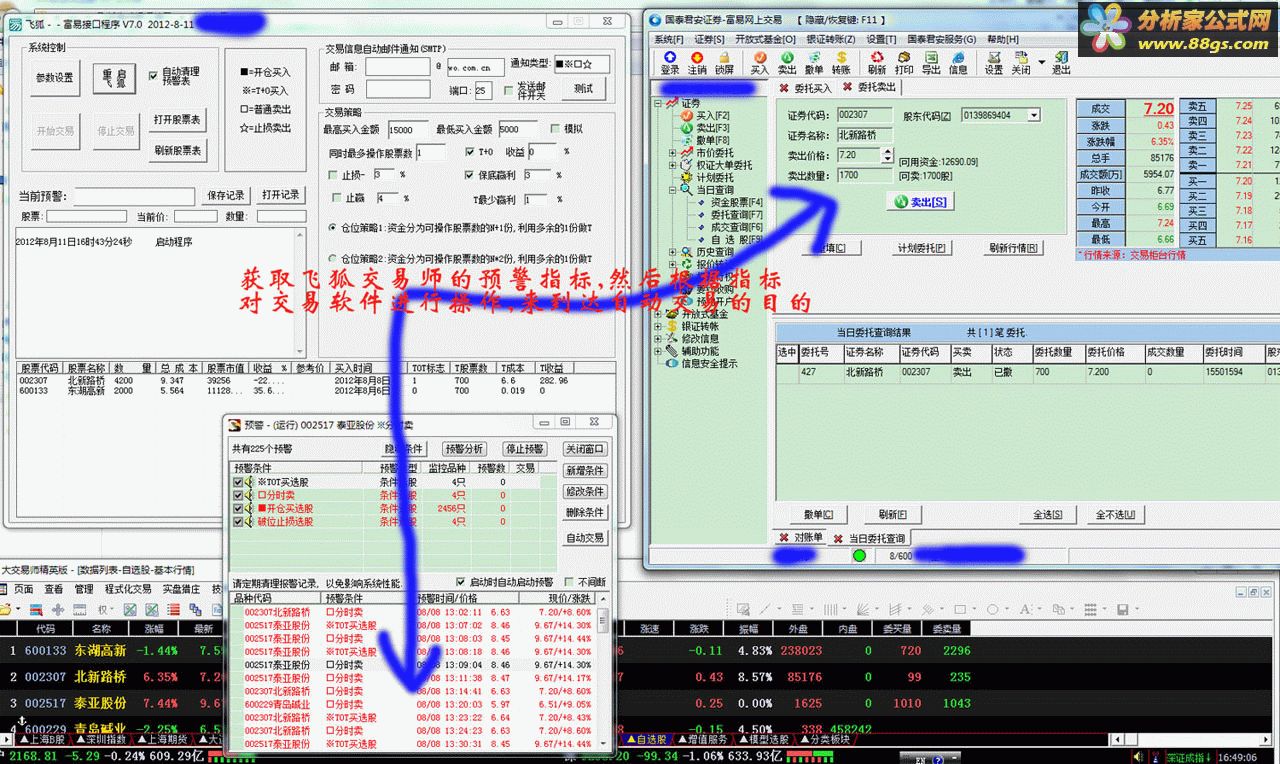
Task: Open the 系统[F] menu
Action: 669,39
